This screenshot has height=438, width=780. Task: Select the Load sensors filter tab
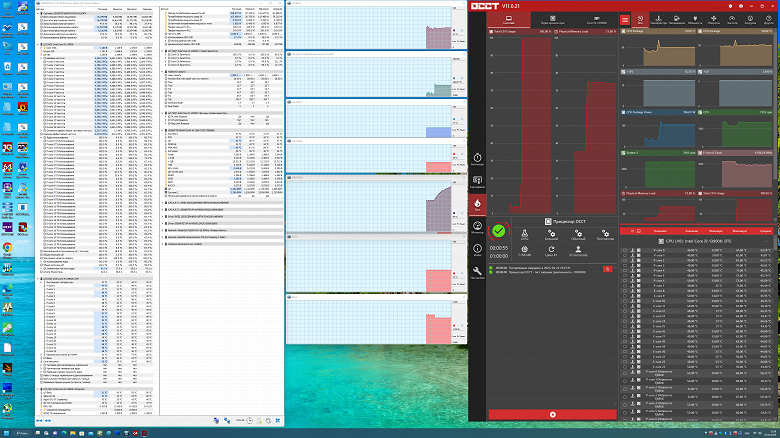(750, 20)
